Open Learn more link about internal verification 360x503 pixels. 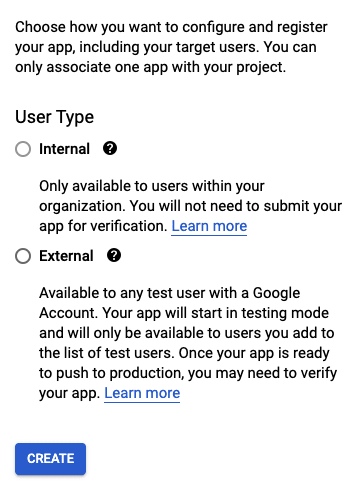[209, 226]
